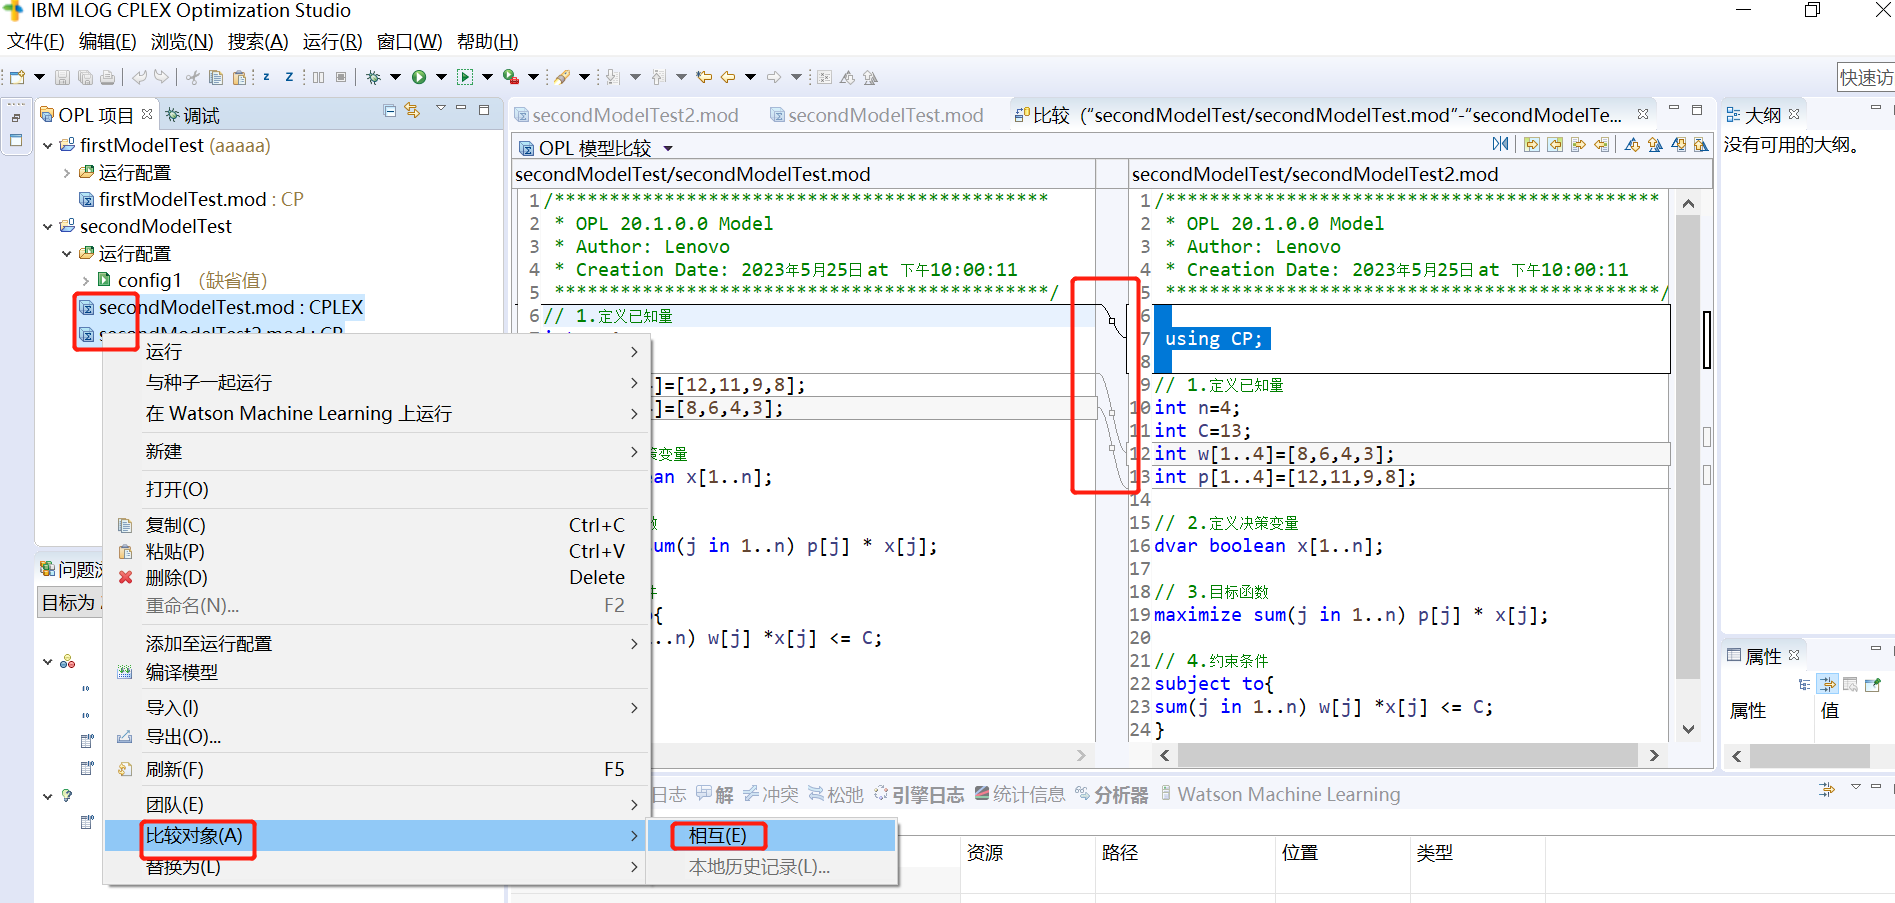Click the Copy toolbar icon
The height and width of the screenshot is (903, 1895).
215,77
